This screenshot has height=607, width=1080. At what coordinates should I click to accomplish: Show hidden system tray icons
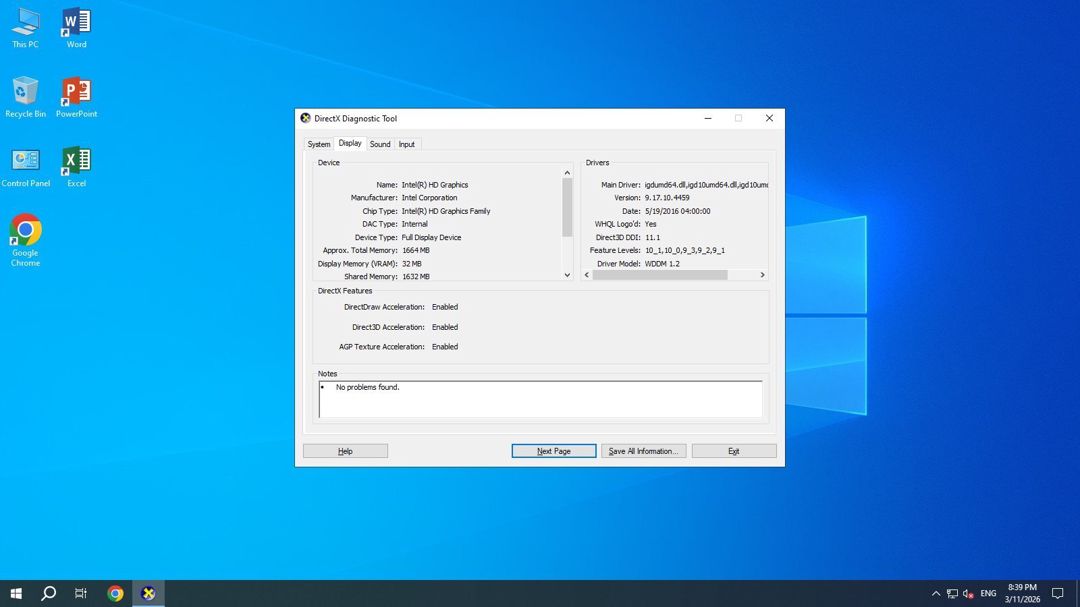935,593
